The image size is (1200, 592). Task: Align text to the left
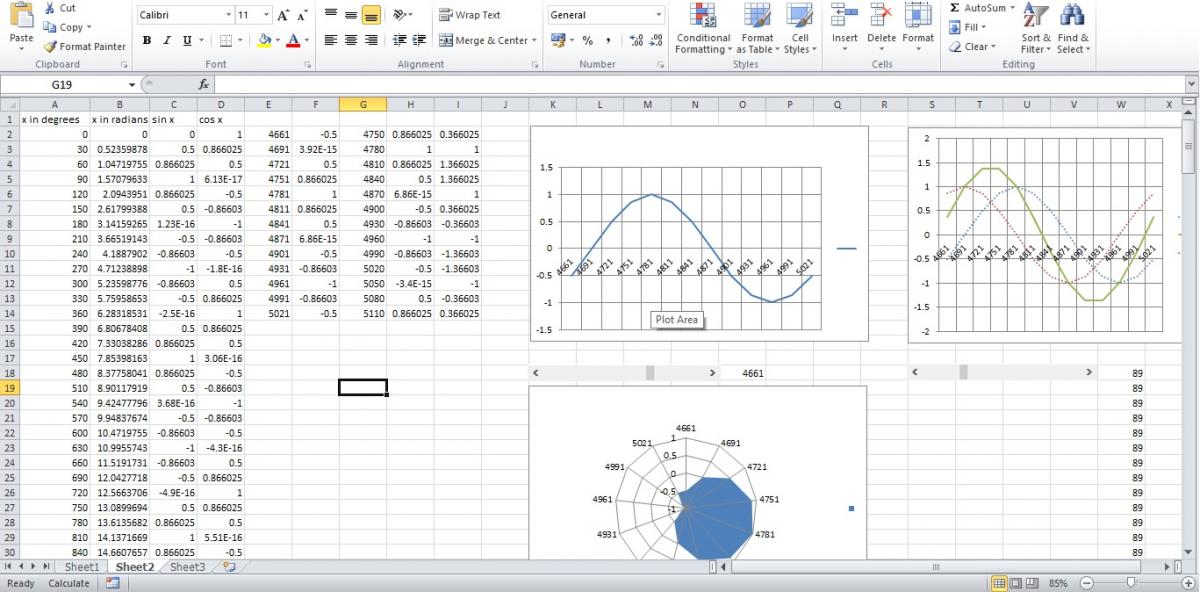pos(331,41)
